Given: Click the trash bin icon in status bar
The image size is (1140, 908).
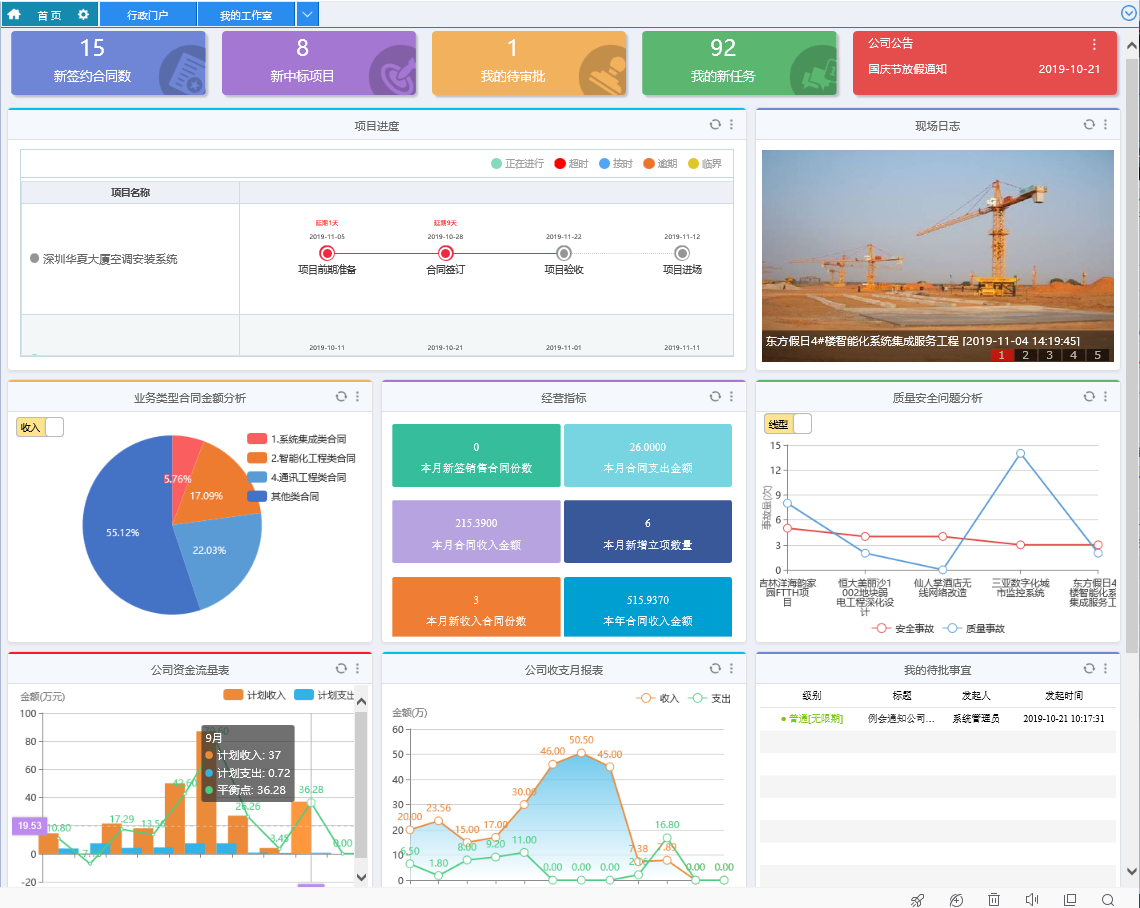Looking at the screenshot, I should 994,900.
